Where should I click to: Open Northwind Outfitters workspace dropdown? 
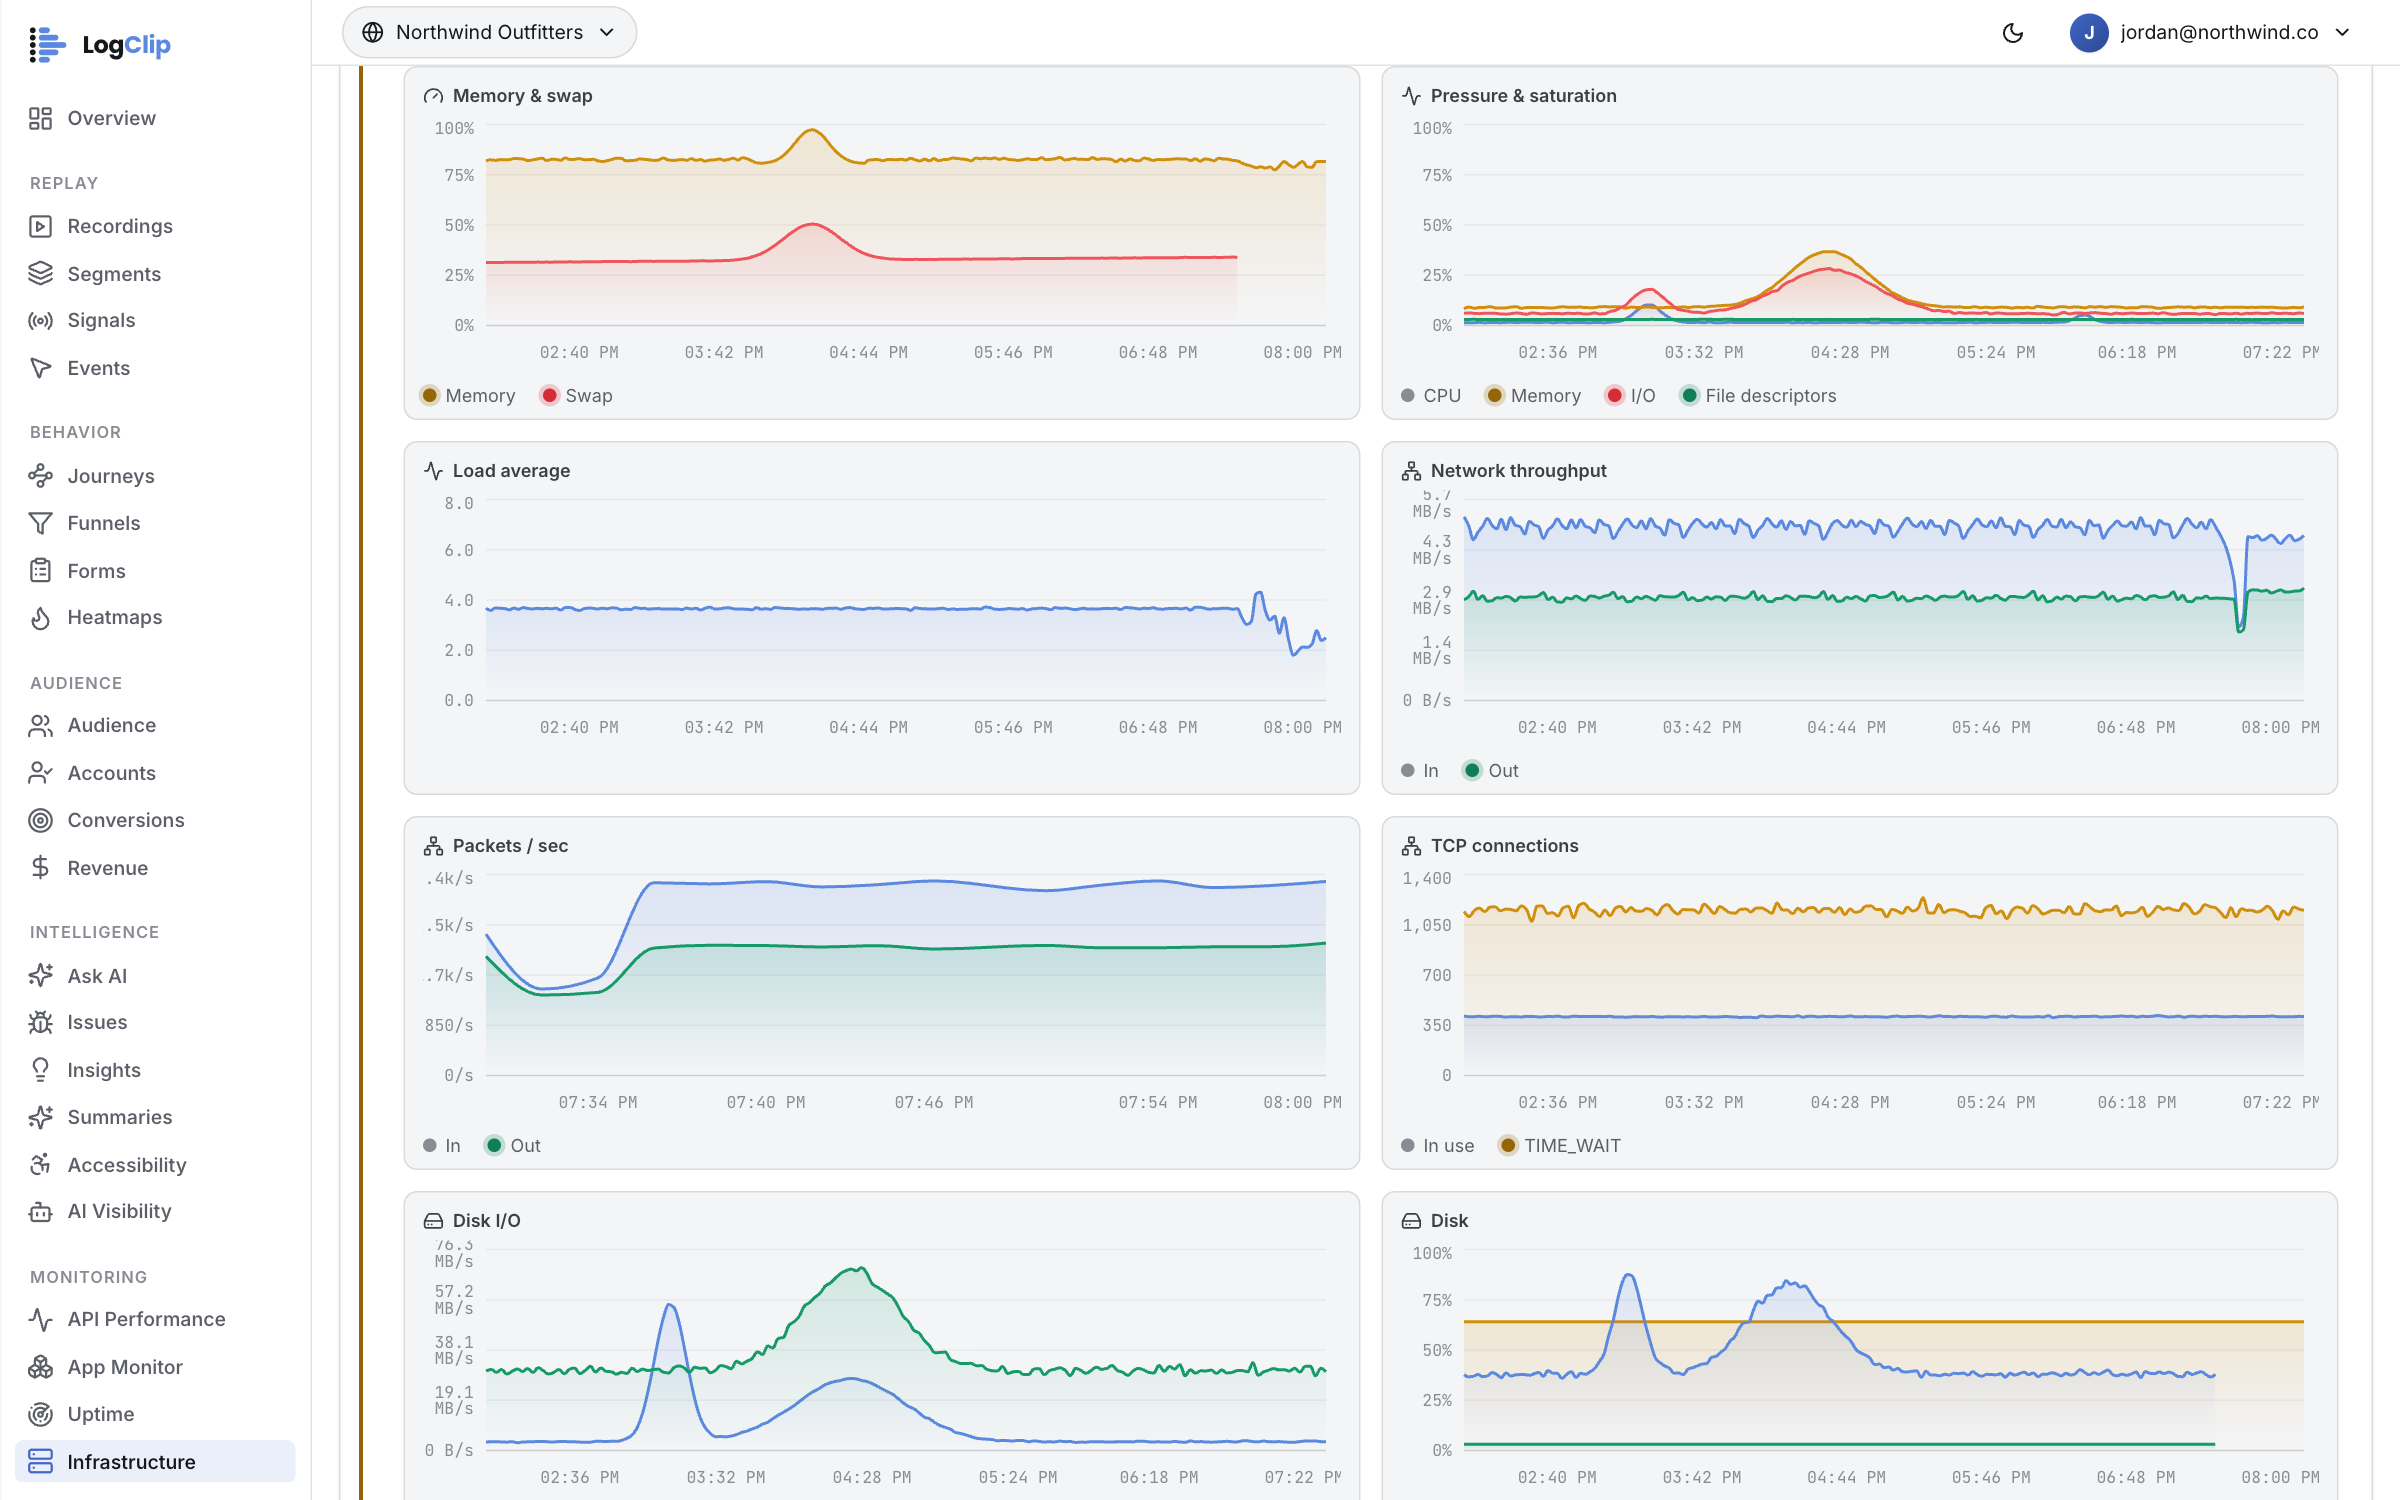(x=489, y=33)
